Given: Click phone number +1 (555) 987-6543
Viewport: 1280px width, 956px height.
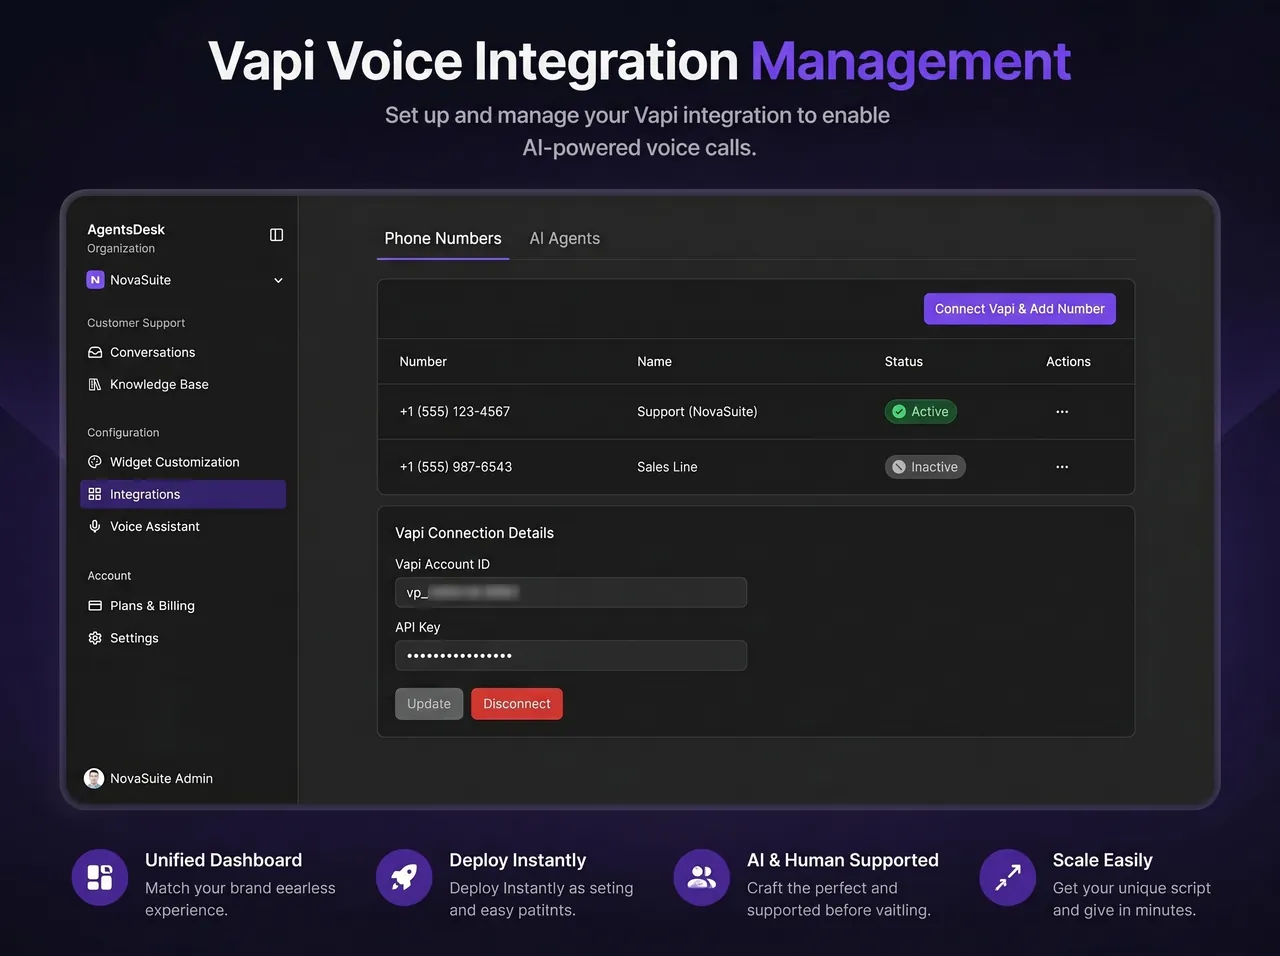Looking at the screenshot, I should click(x=456, y=467).
